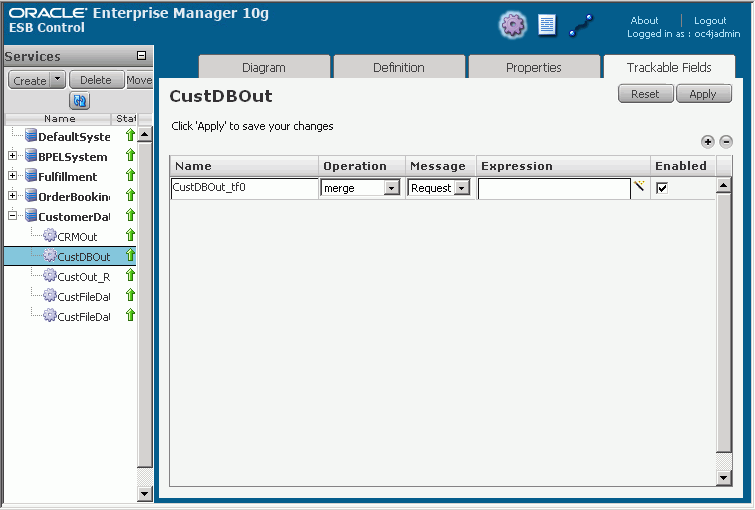Click the green status arrow for CRMOut
This screenshot has width=755, height=510.
pyautogui.click(x=130, y=235)
